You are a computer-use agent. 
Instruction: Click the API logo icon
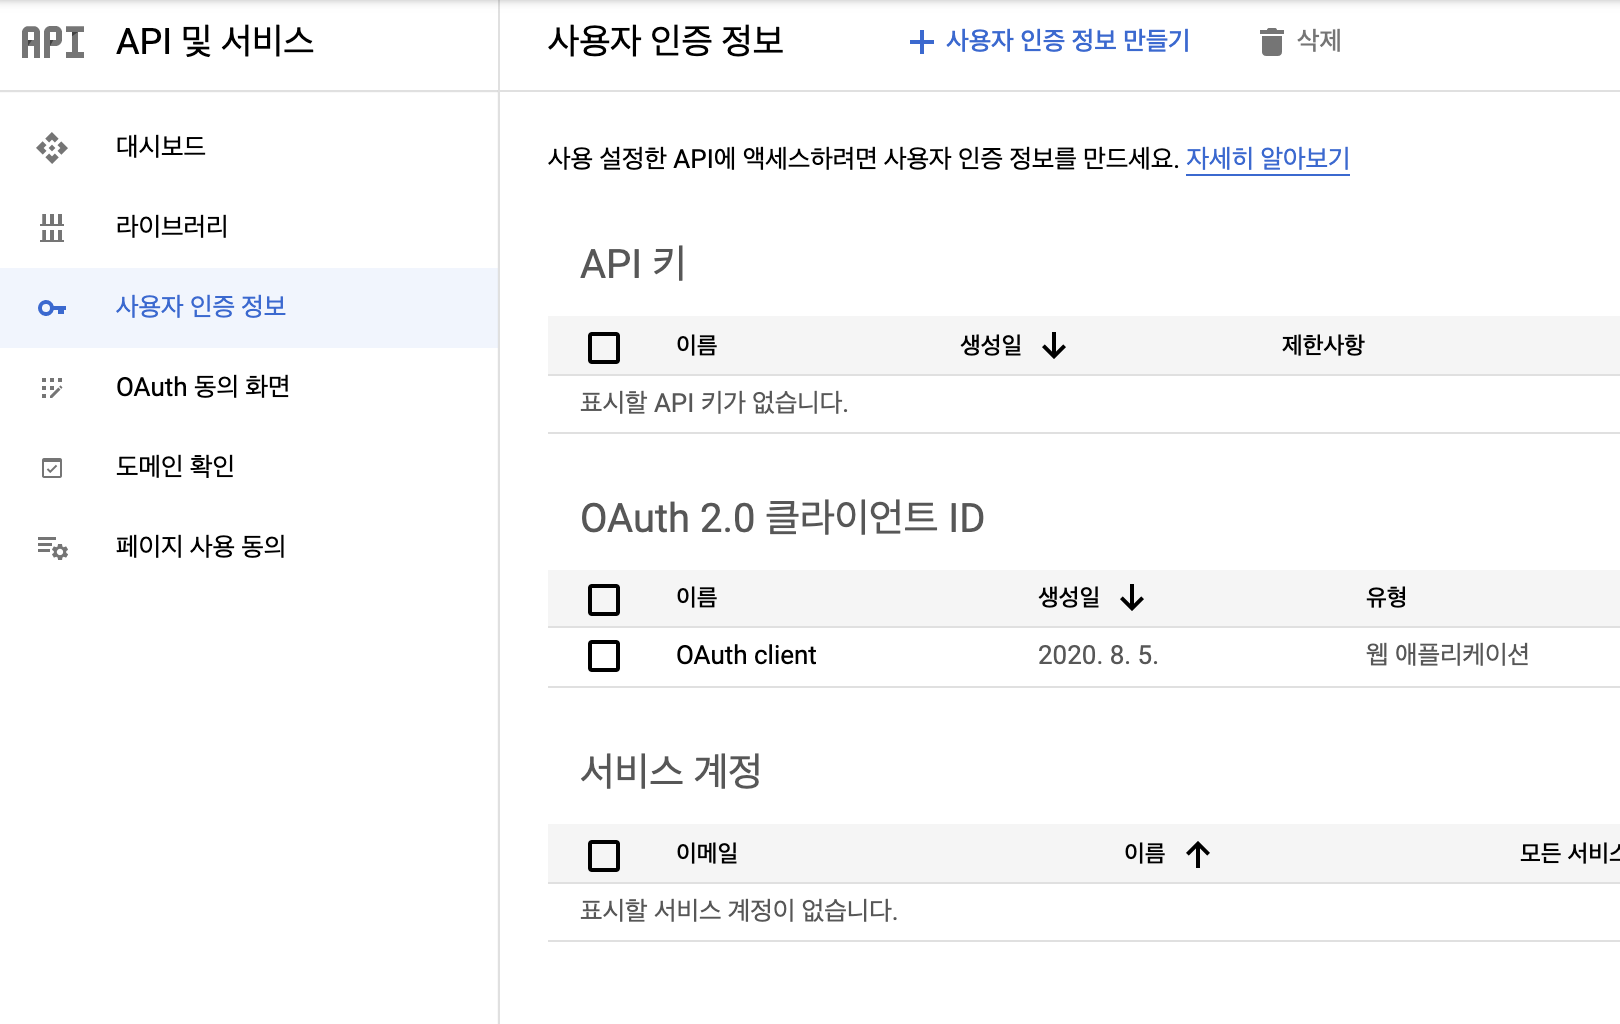[53, 42]
